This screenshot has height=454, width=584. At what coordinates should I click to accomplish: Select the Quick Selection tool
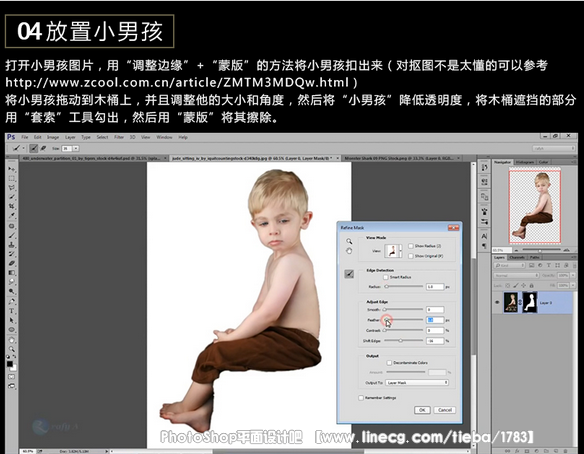[x=12, y=196]
